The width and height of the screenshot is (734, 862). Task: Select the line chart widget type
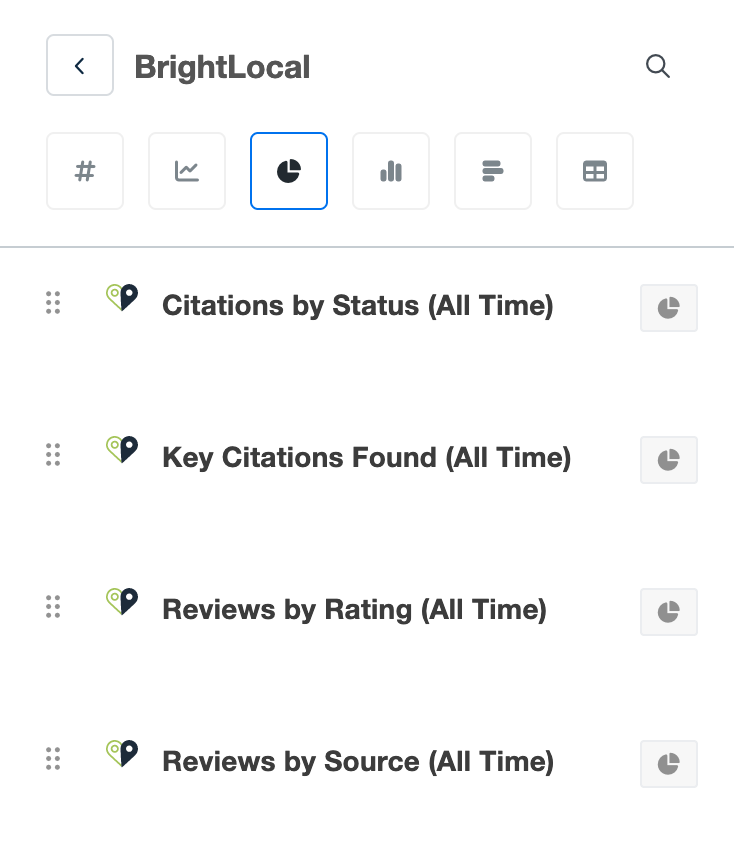[187, 171]
